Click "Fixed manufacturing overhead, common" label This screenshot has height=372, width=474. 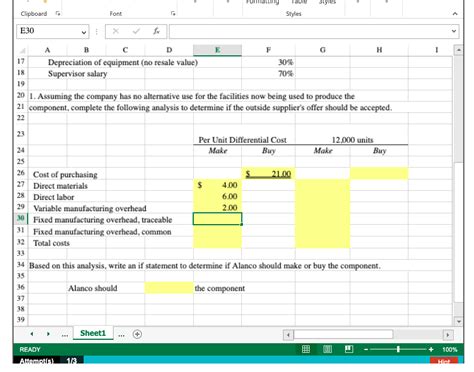[x=102, y=232]
